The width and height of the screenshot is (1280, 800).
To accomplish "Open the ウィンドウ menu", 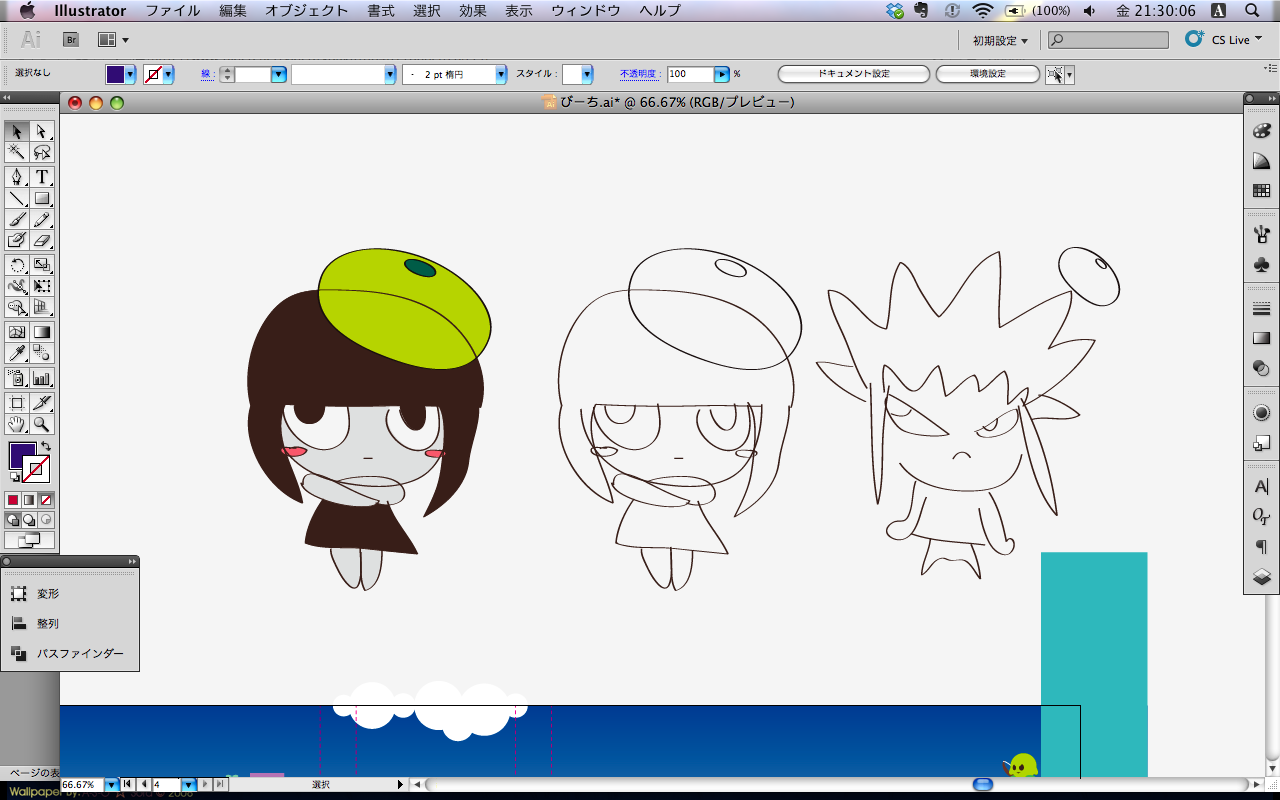I will click(x=586, y=11).
